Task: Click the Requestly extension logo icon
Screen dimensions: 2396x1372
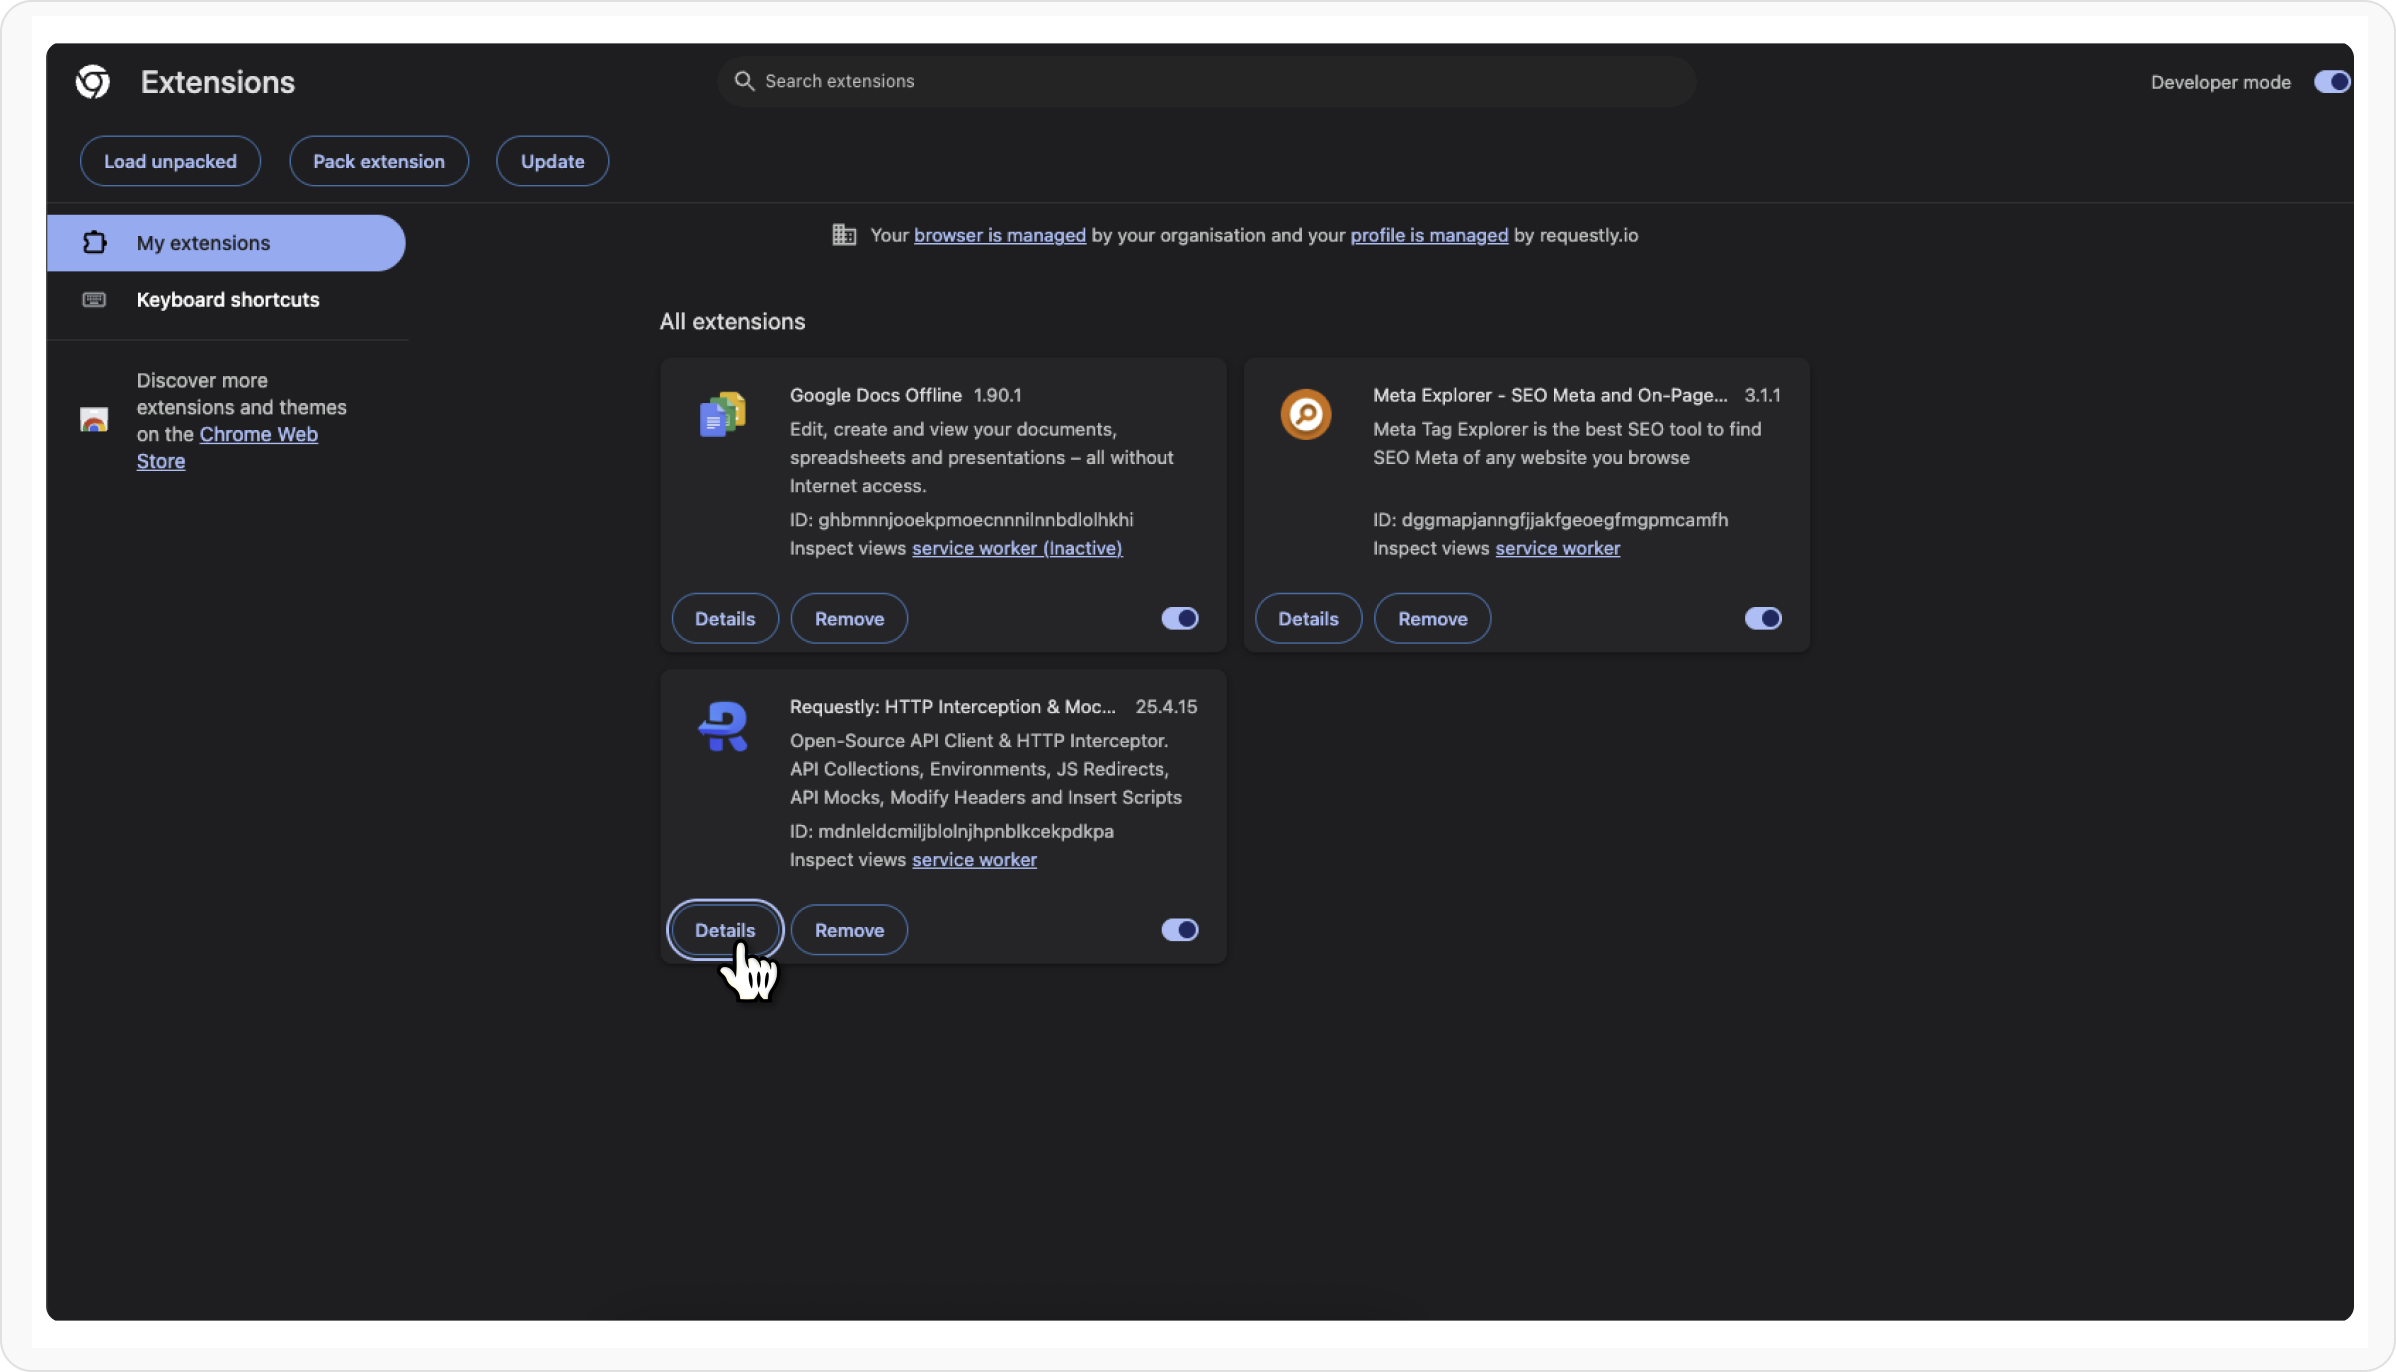Action: 722,726
